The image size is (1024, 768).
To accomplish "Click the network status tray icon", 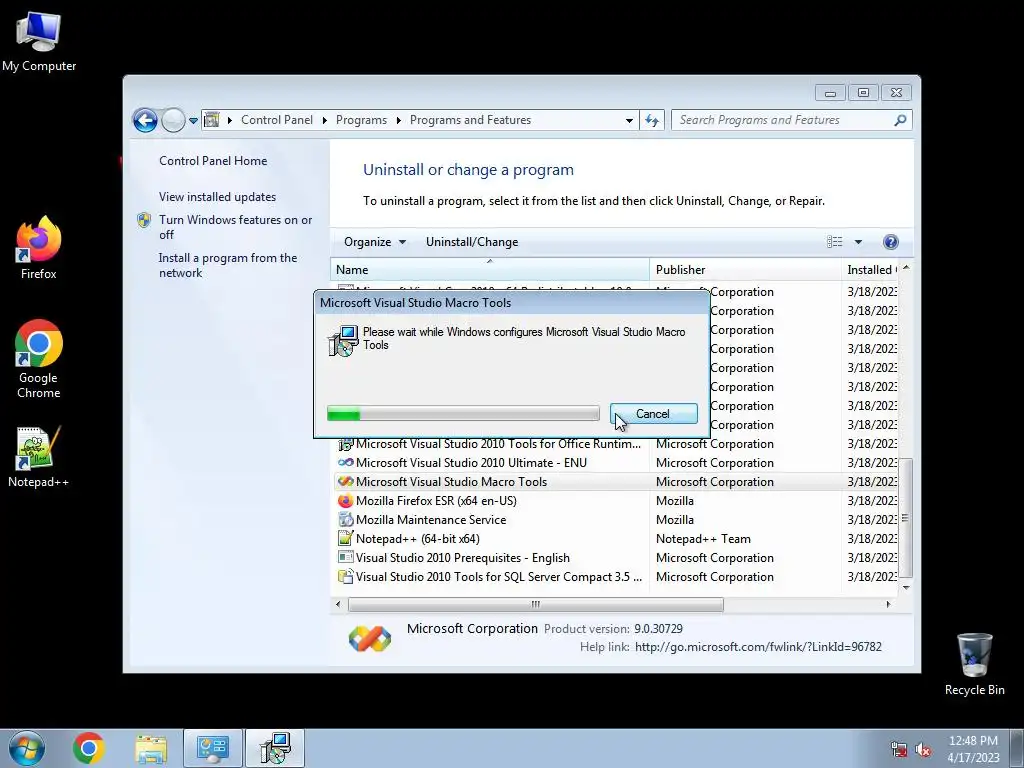I will 899,750.
